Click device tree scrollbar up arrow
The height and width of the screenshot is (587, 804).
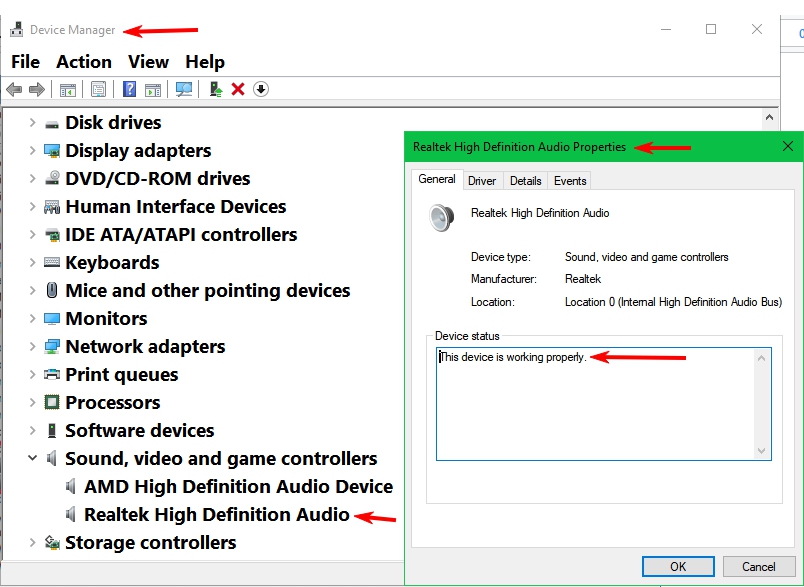click(769, 117)
